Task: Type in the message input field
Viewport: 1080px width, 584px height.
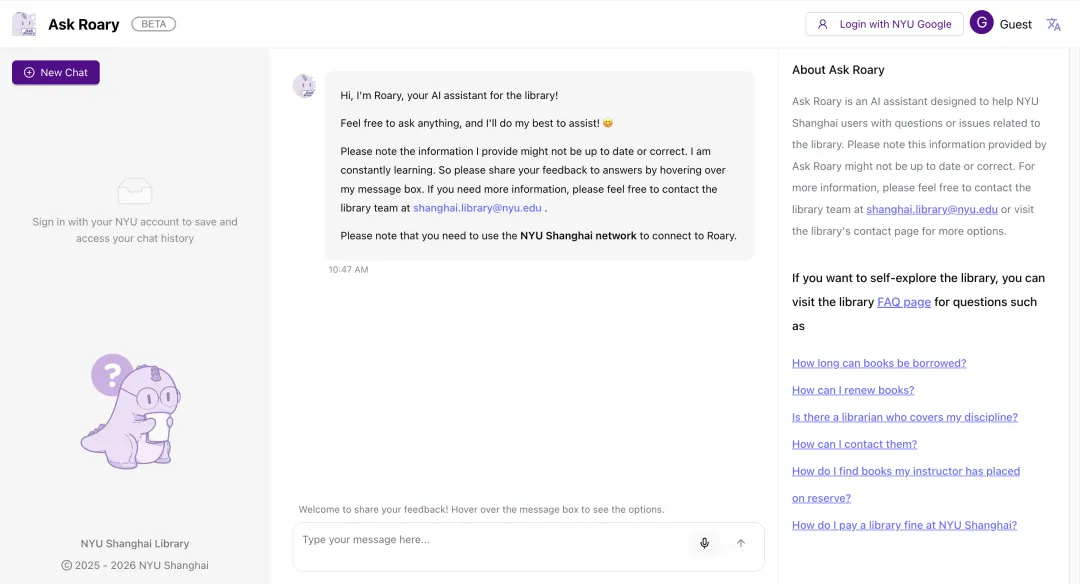Action: coord(490,540)
